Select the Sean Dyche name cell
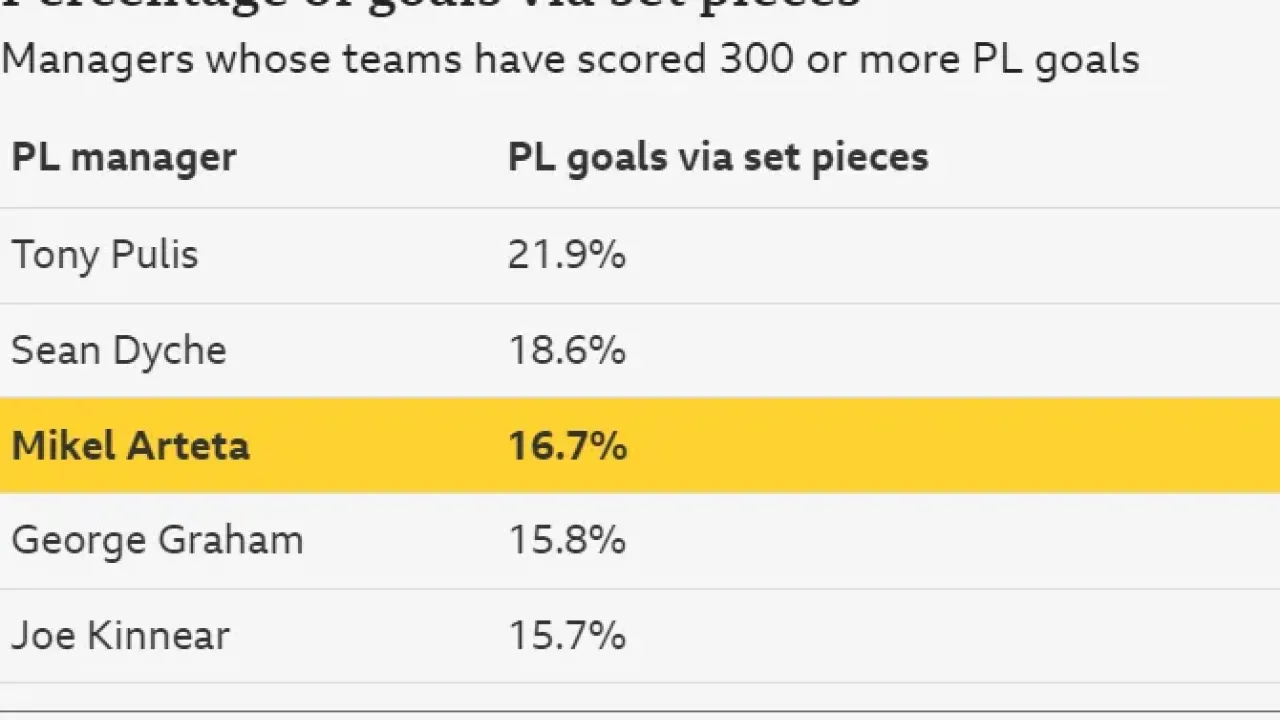The image size is (1280, 720). pyautogui.click(x=118, y=351)
